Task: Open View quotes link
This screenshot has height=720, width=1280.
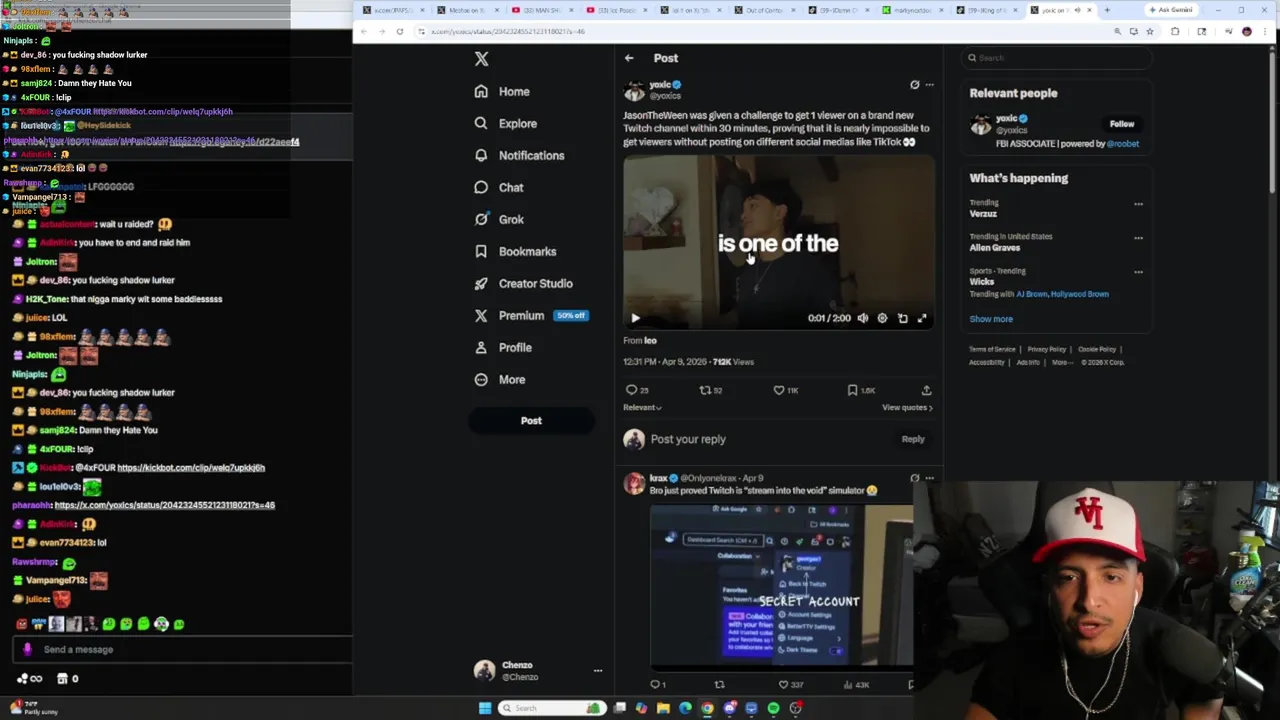Action: tap(907, 407)
